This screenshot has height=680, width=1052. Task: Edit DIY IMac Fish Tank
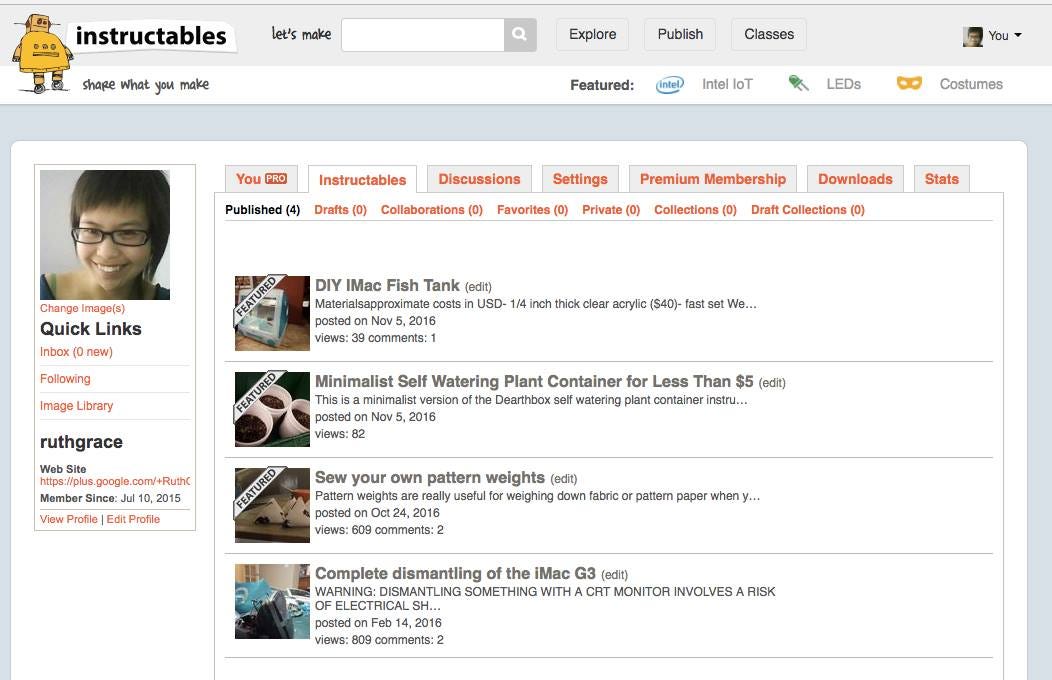click(478, 287)
